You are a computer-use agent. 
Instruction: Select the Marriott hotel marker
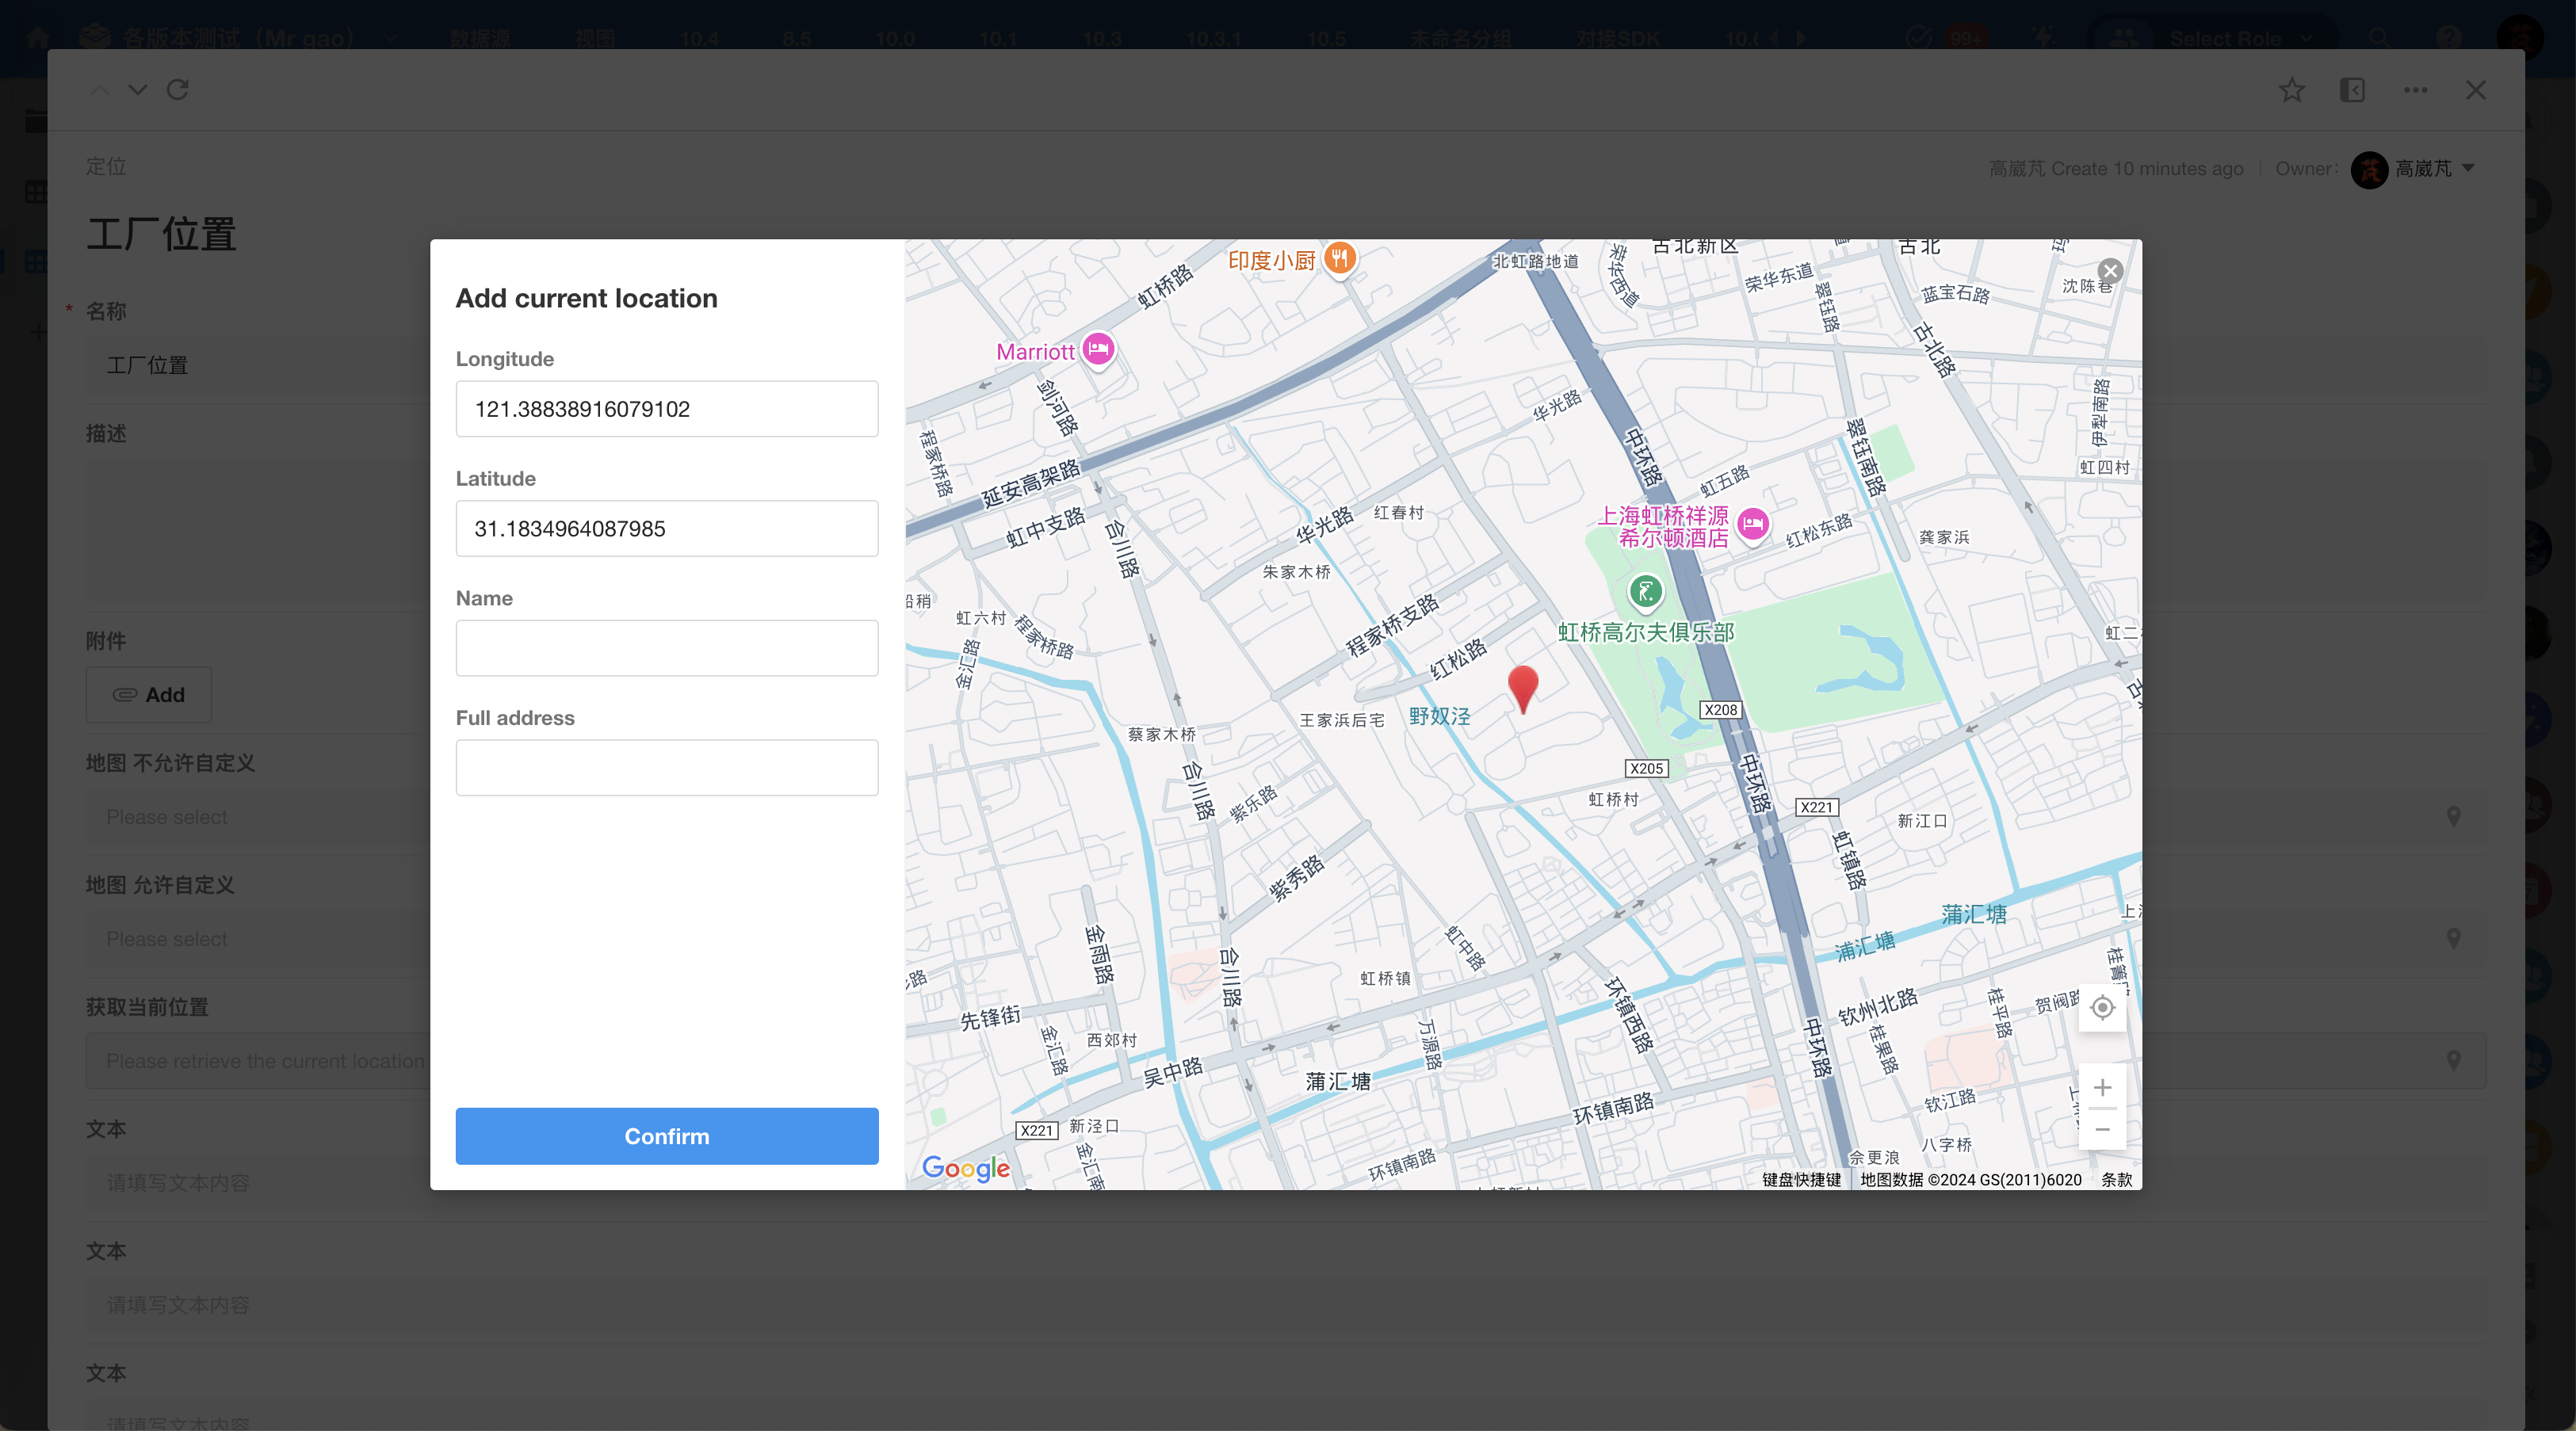coord(1099,350)
